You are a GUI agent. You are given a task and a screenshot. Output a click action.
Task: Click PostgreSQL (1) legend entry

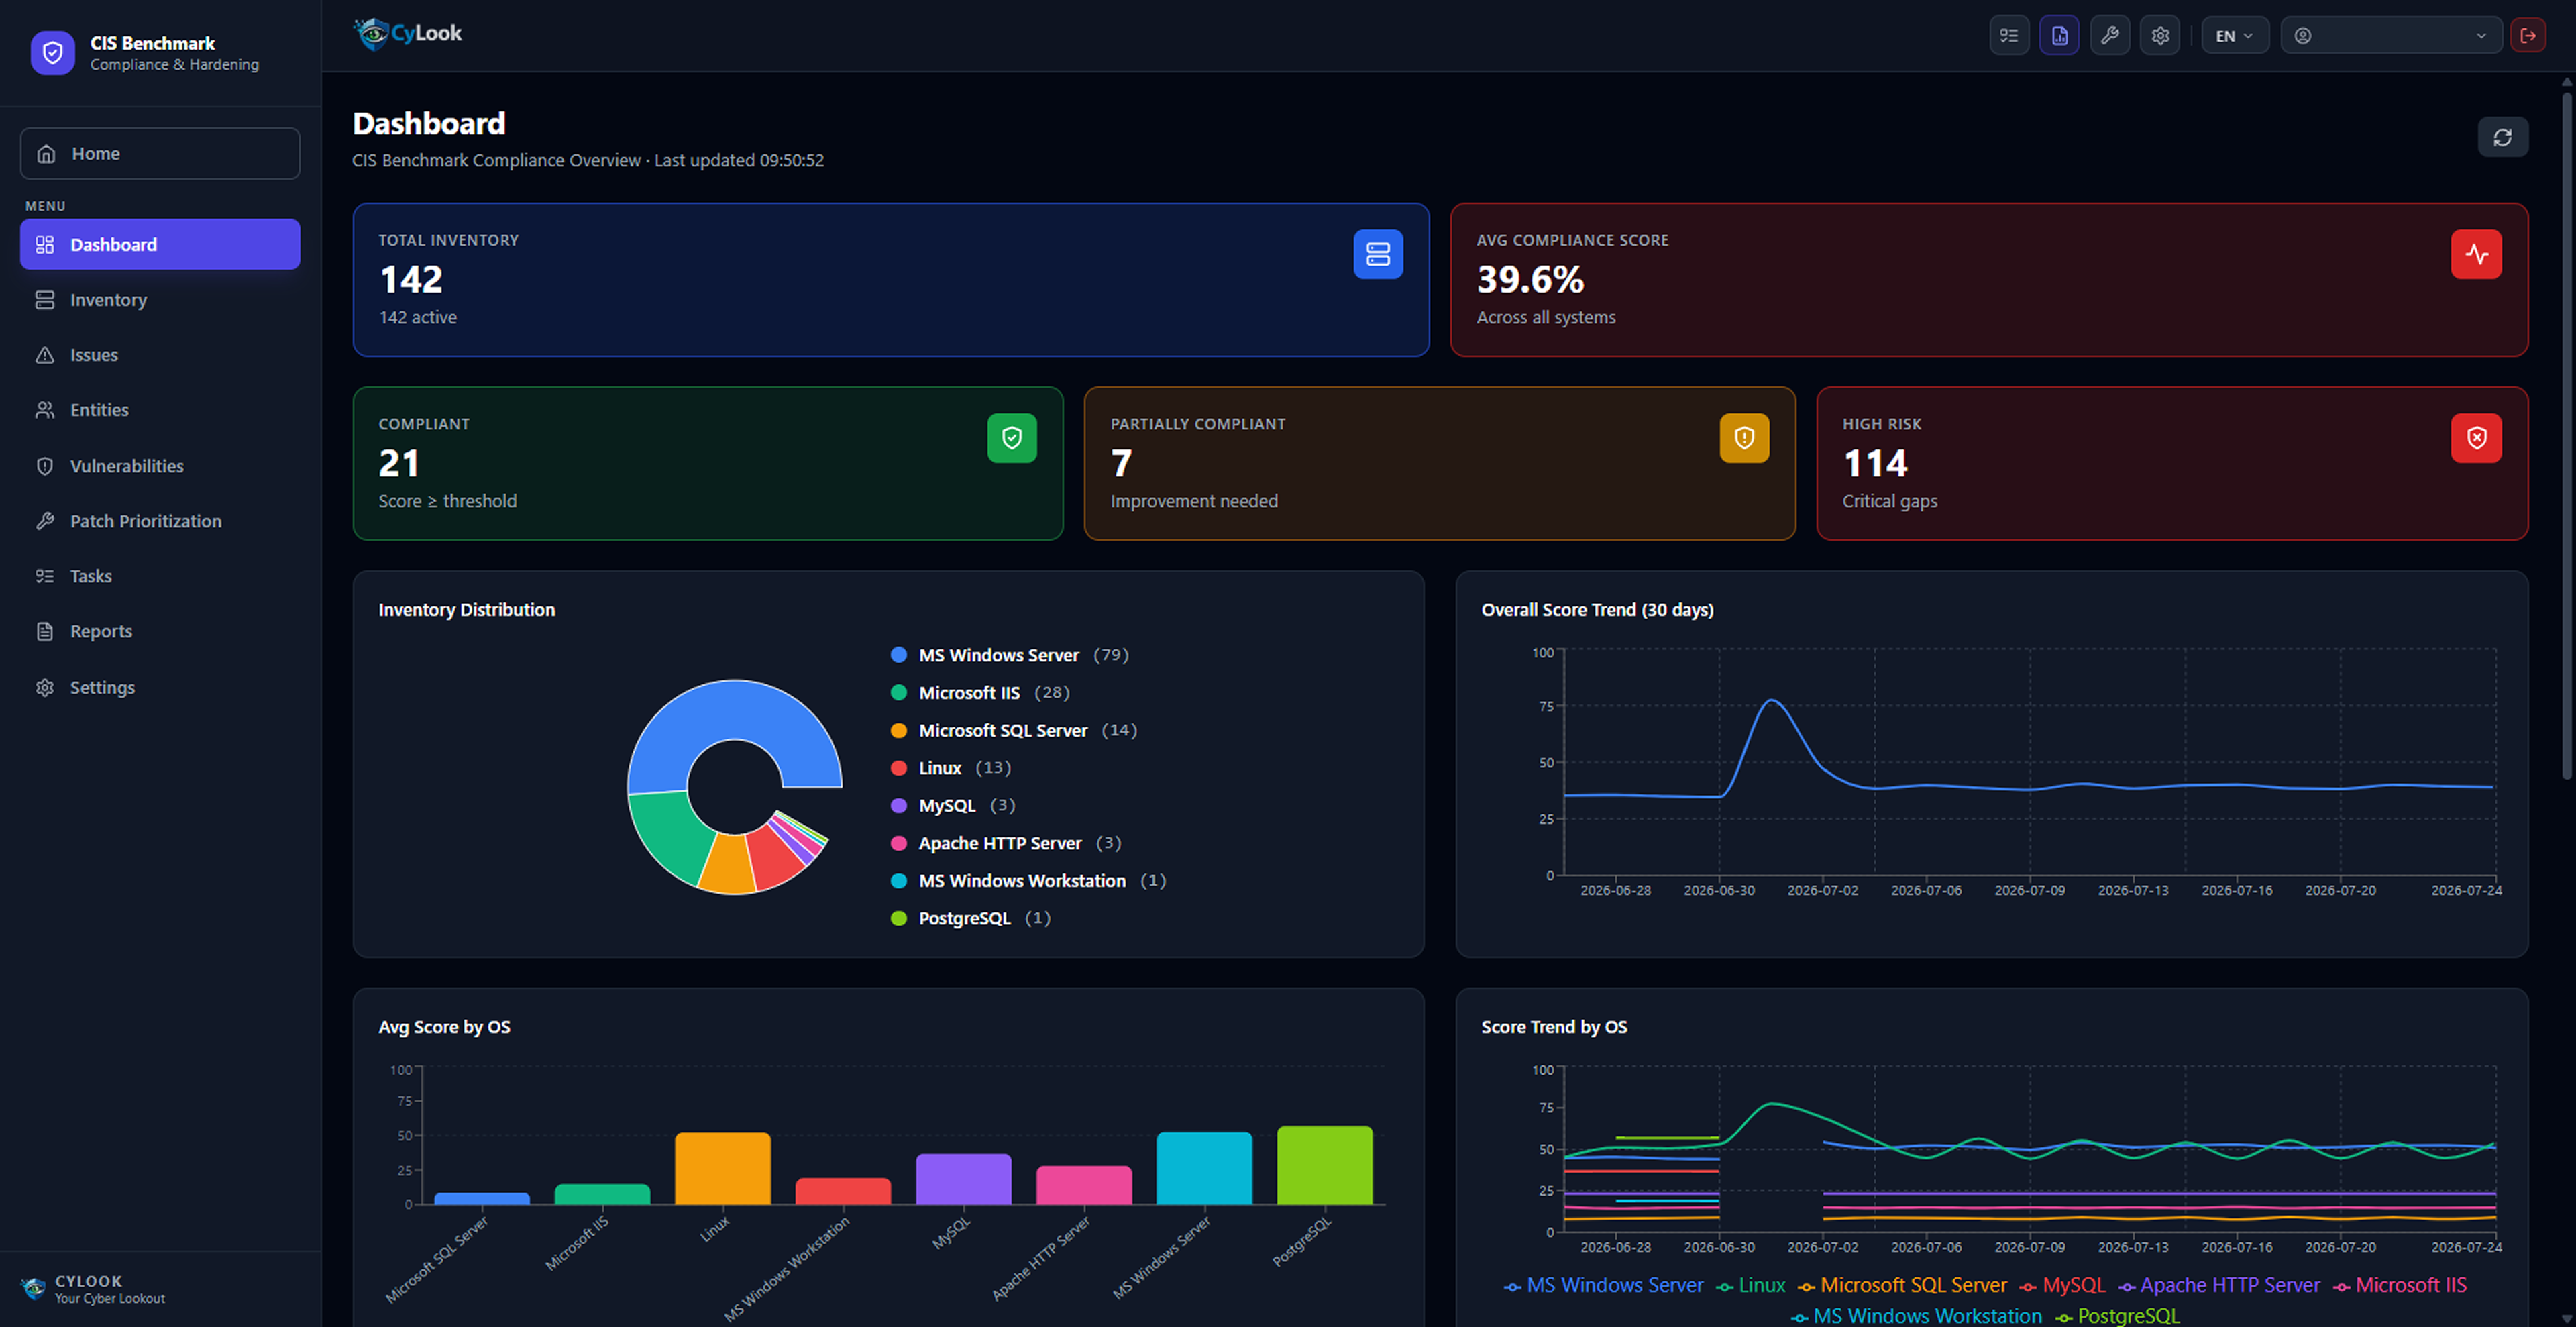coord(970,918)
